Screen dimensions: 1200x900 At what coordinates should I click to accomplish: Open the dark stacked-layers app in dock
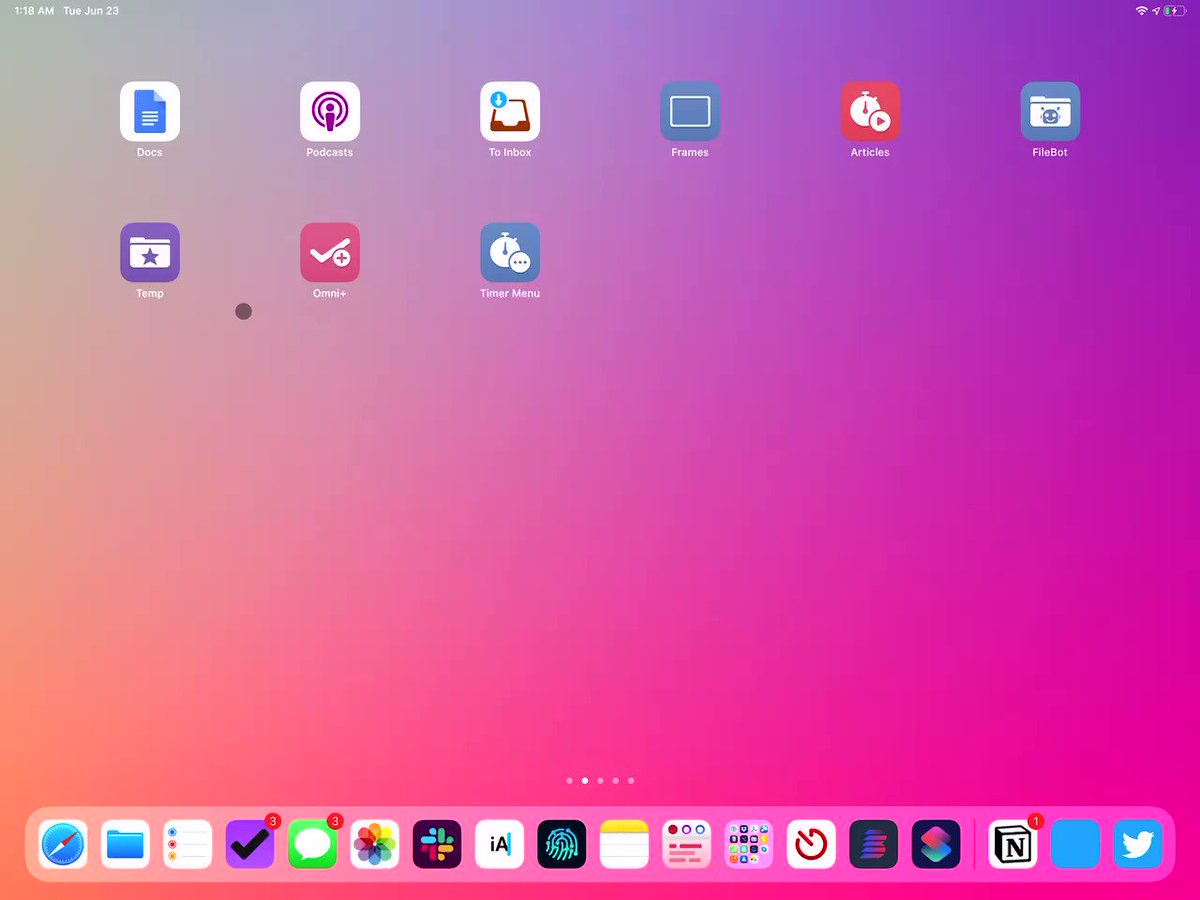click(874, 844)
